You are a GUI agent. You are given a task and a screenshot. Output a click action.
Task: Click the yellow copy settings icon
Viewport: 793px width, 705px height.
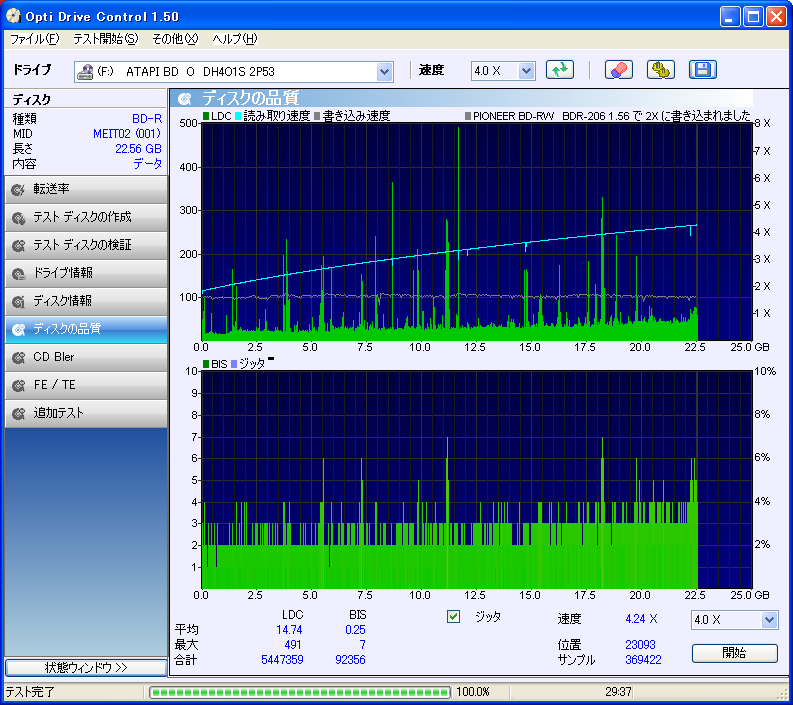point(661,70)
